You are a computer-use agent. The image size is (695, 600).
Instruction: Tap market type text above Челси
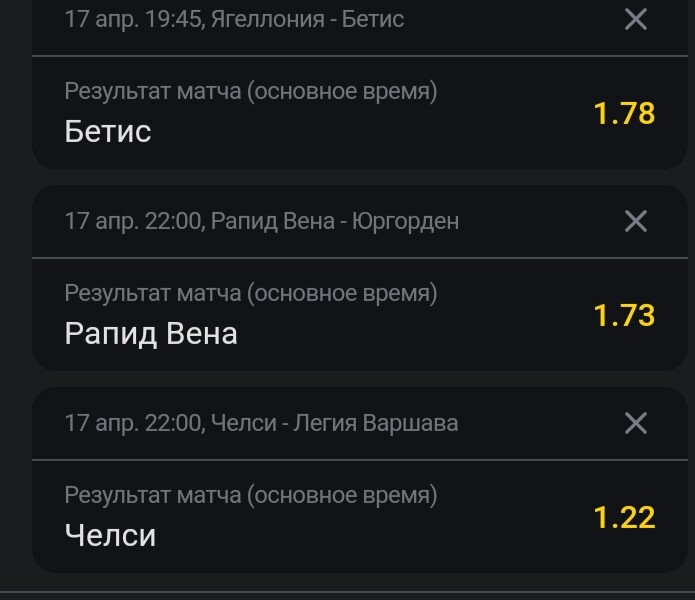tap(251, 495)
